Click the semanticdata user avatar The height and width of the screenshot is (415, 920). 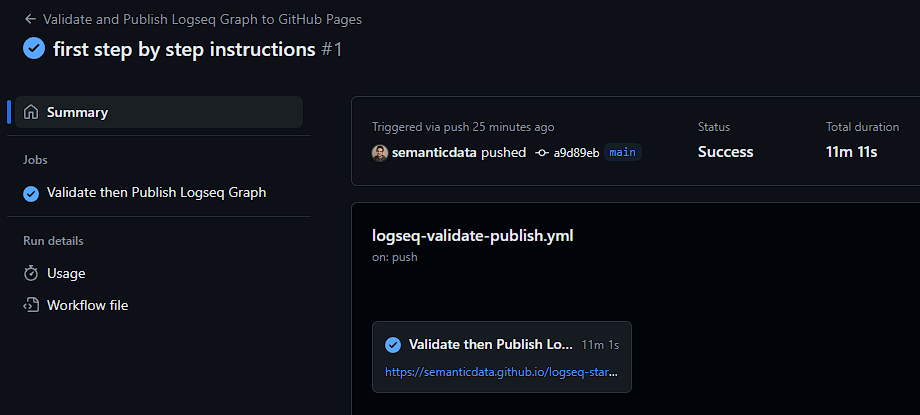coord(380,153)
